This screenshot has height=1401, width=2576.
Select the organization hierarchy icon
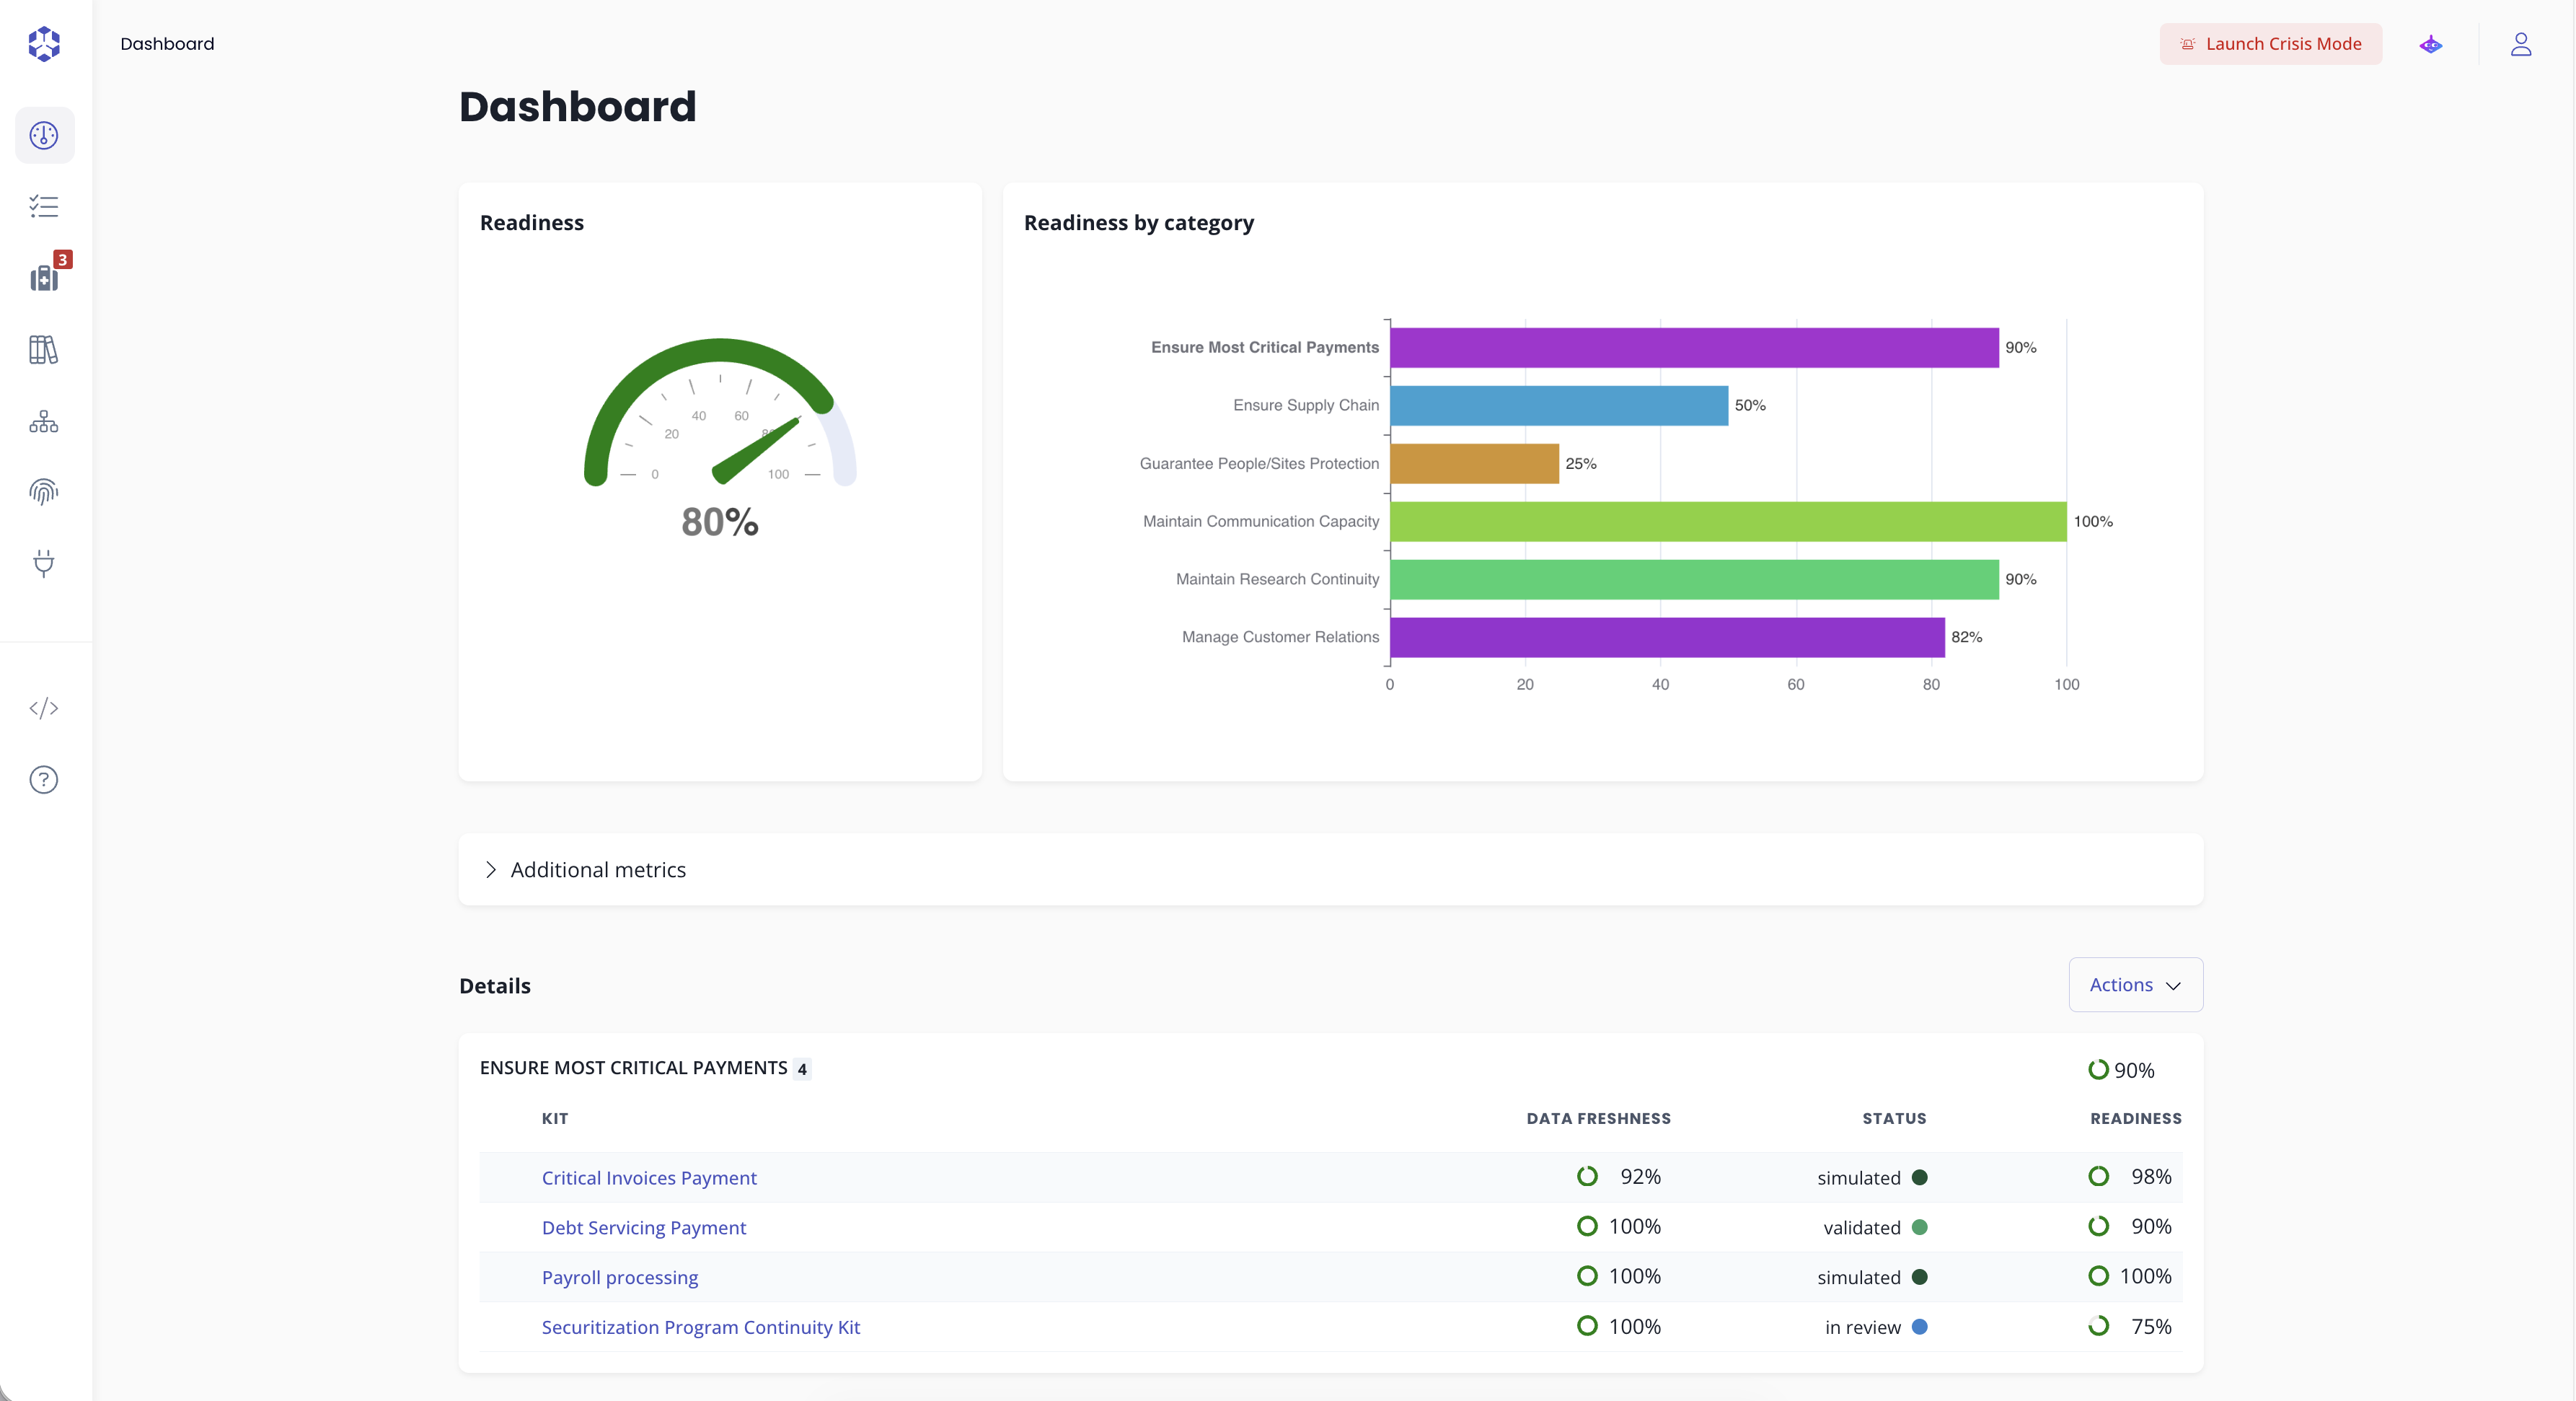[x=44, y=421]
